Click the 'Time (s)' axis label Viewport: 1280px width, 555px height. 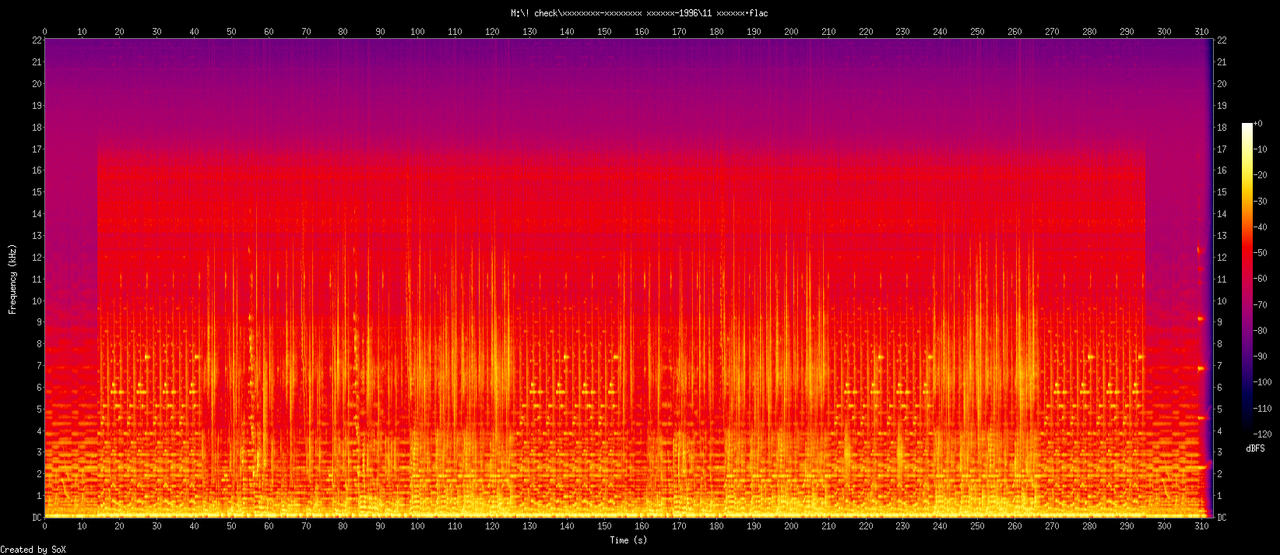click(628, 540)
